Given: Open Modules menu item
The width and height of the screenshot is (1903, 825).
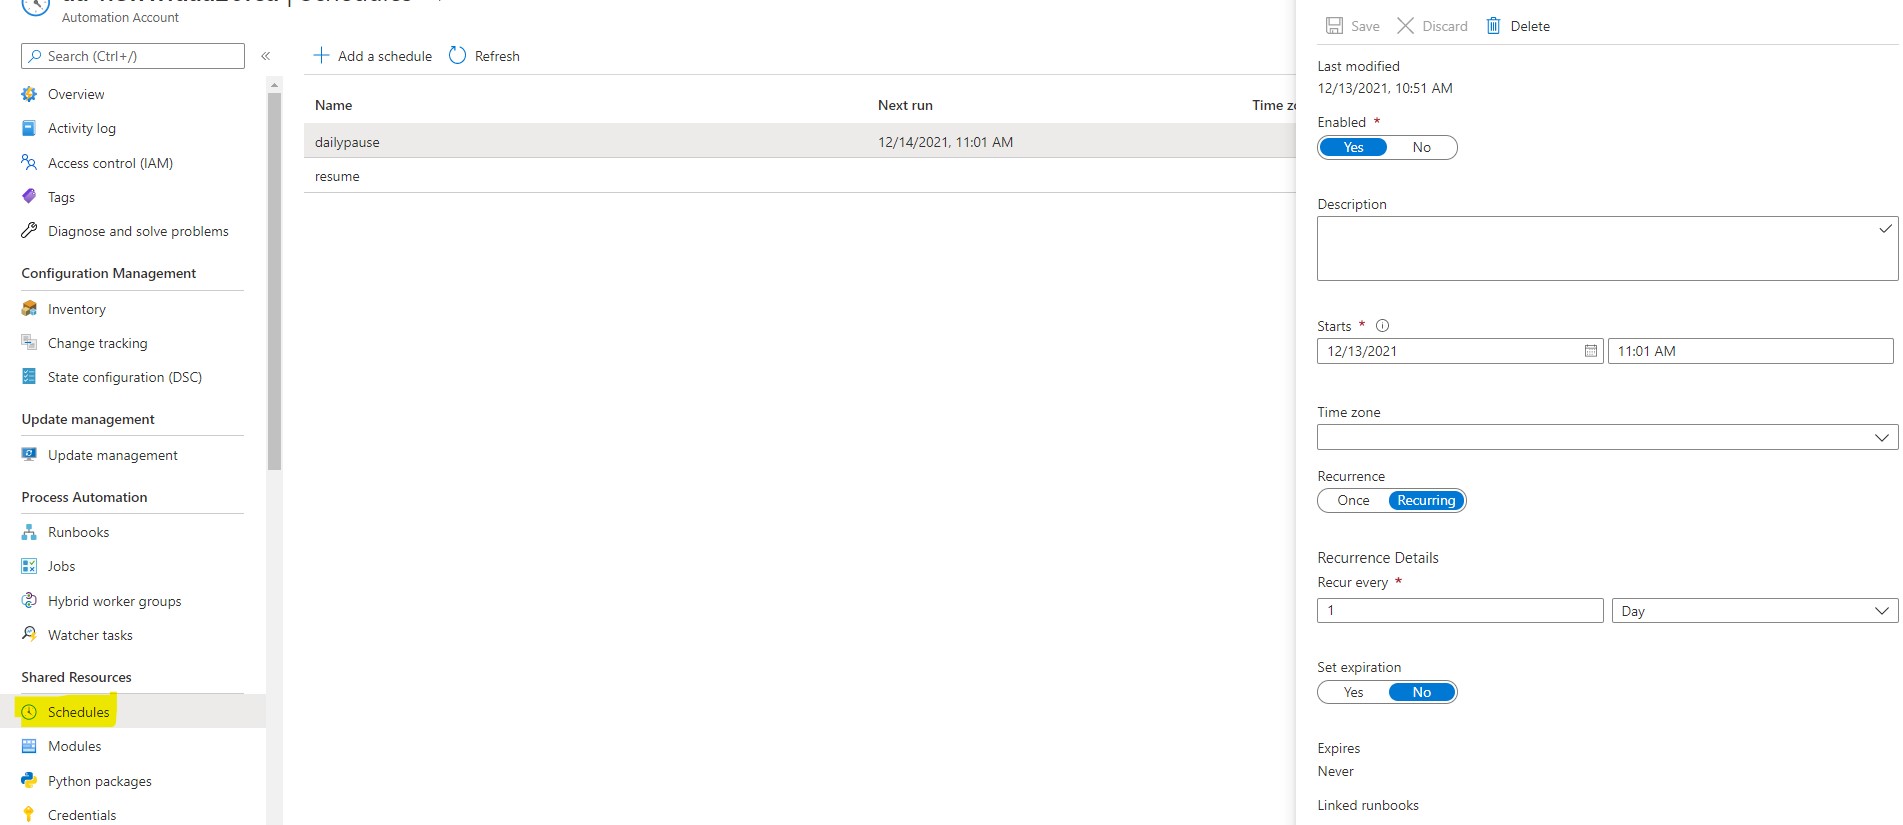Looking at the screenshot, I should [x=74, y=746].
